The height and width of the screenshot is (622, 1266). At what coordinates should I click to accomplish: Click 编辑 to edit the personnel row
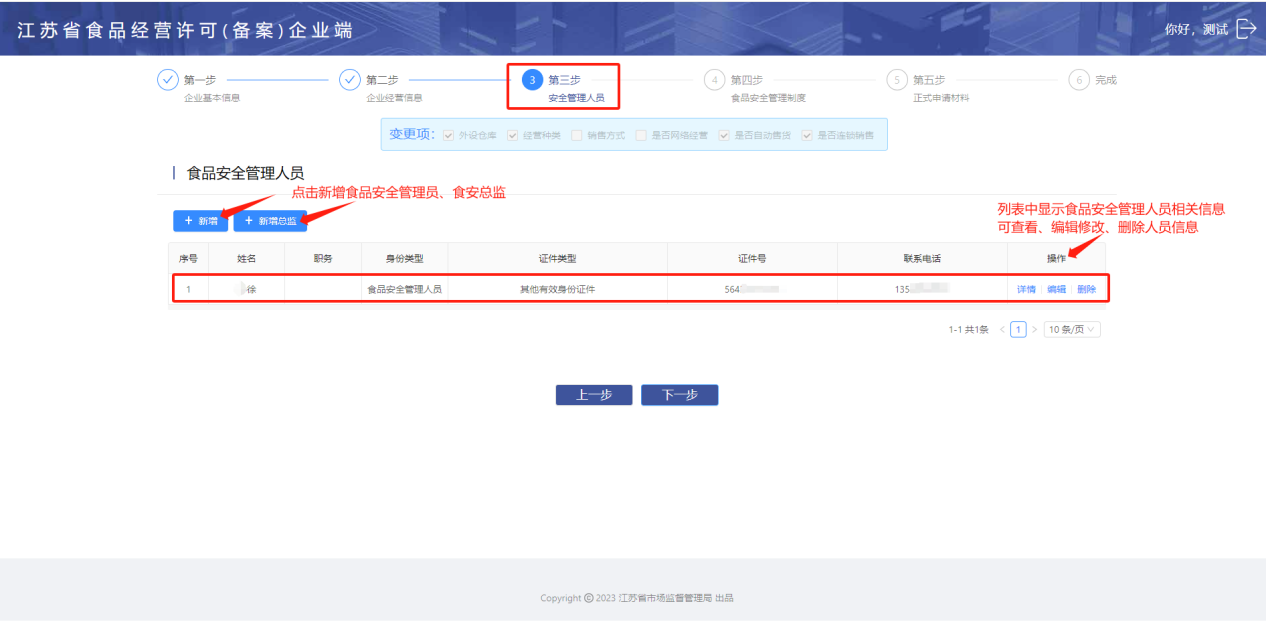[x=1056, y=289]
